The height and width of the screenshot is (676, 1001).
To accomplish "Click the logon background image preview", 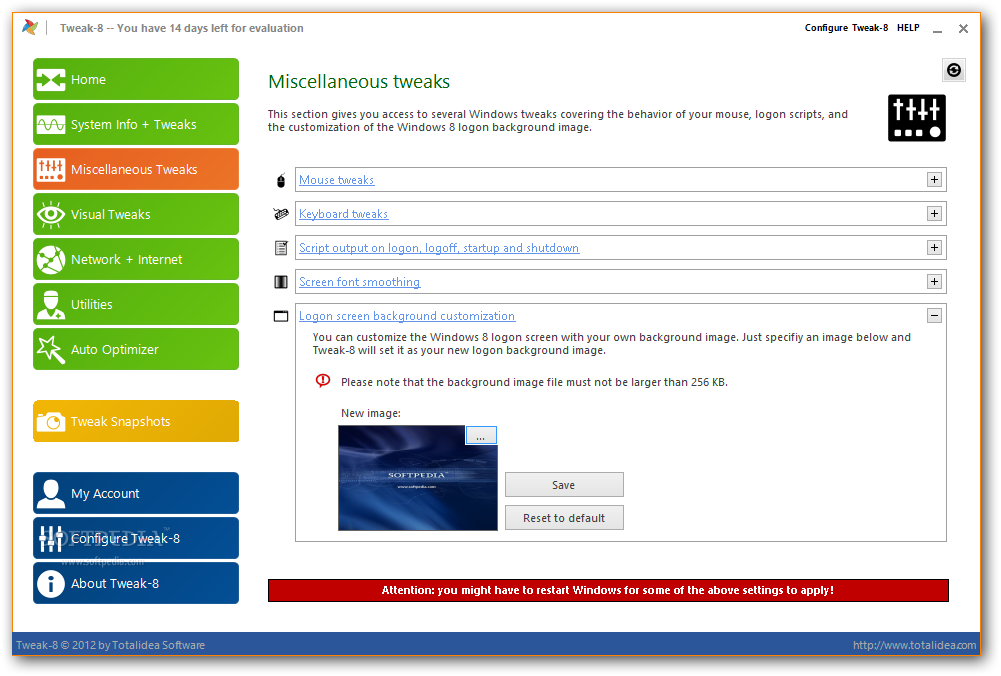I will tap(418, 478).
